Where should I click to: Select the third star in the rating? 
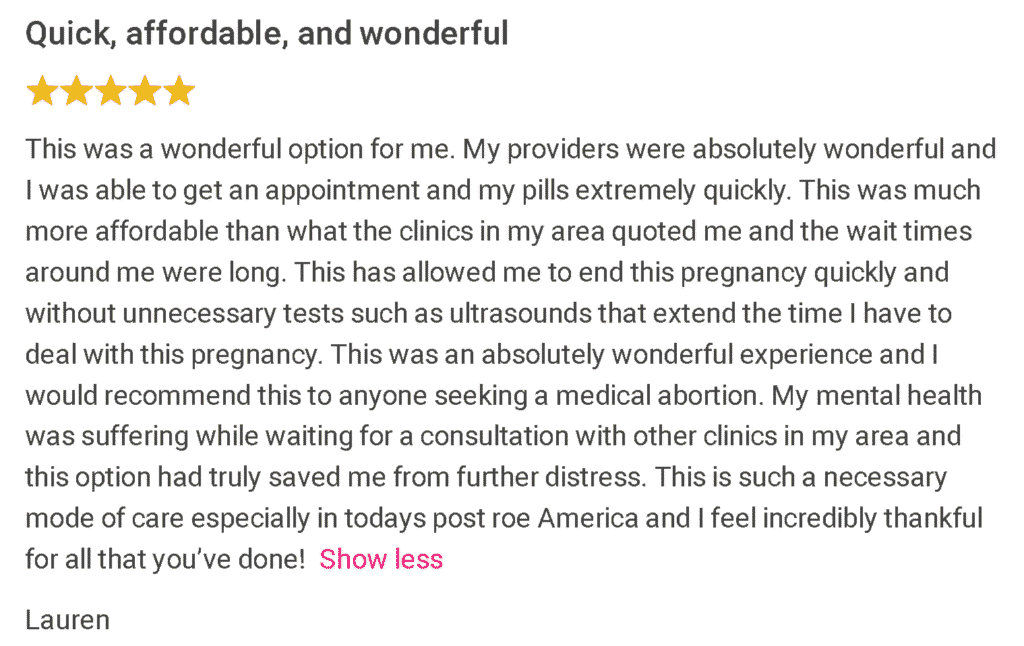pos(110,91)
